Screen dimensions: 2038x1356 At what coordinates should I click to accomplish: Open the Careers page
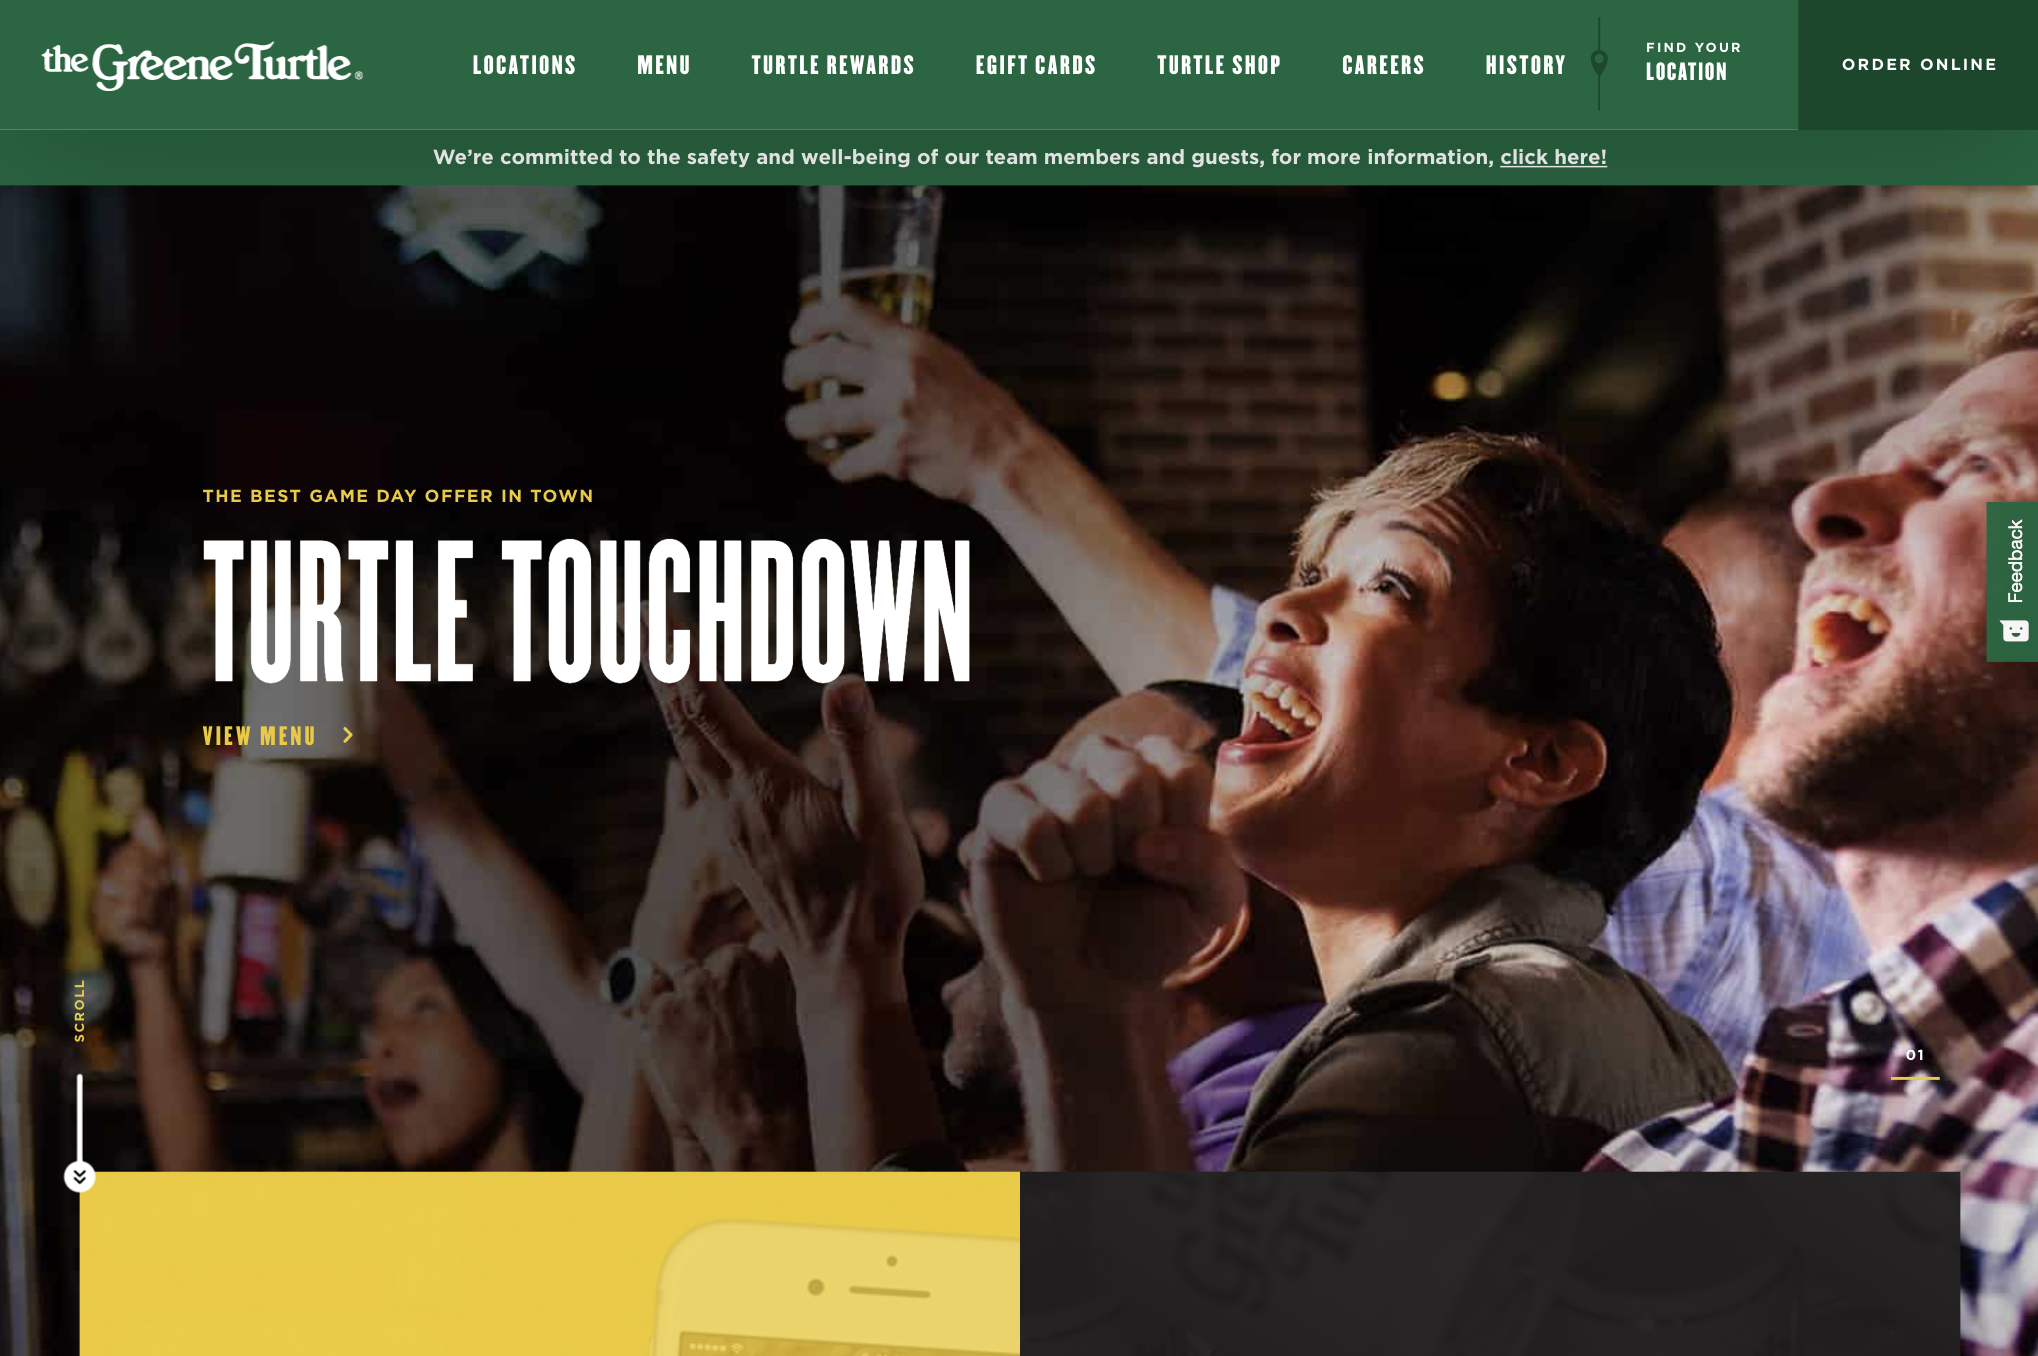click(1383, 65)
